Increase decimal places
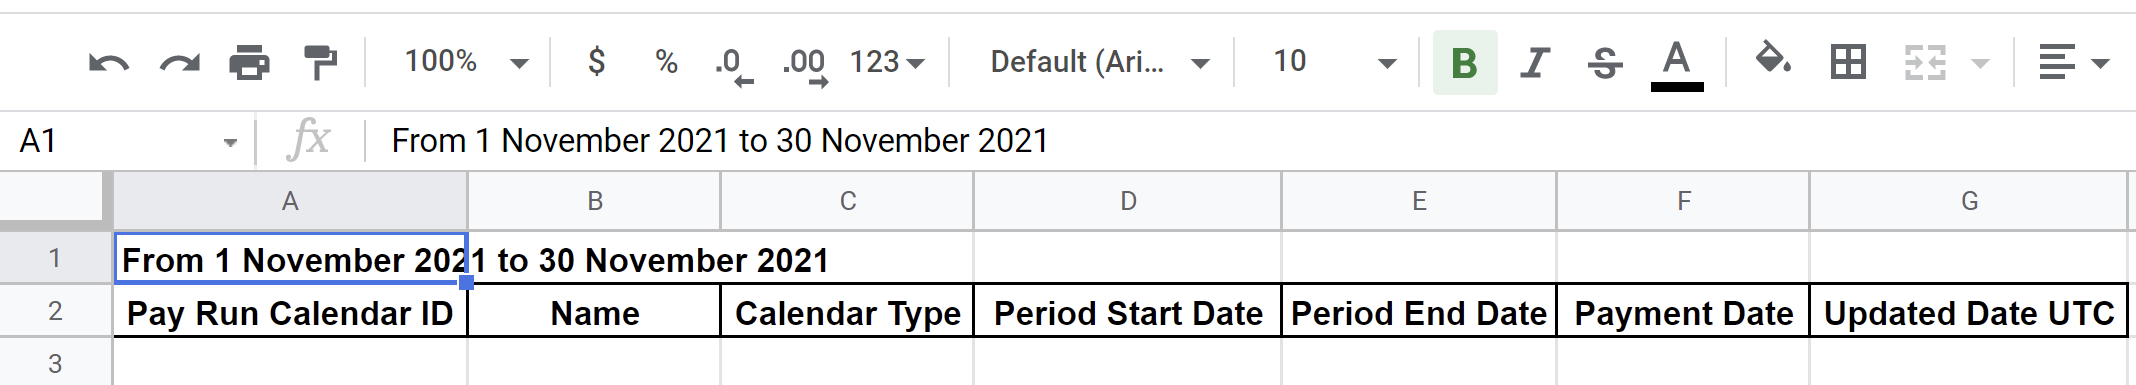This screenshot has height=385, width=2136. (805, 64)
